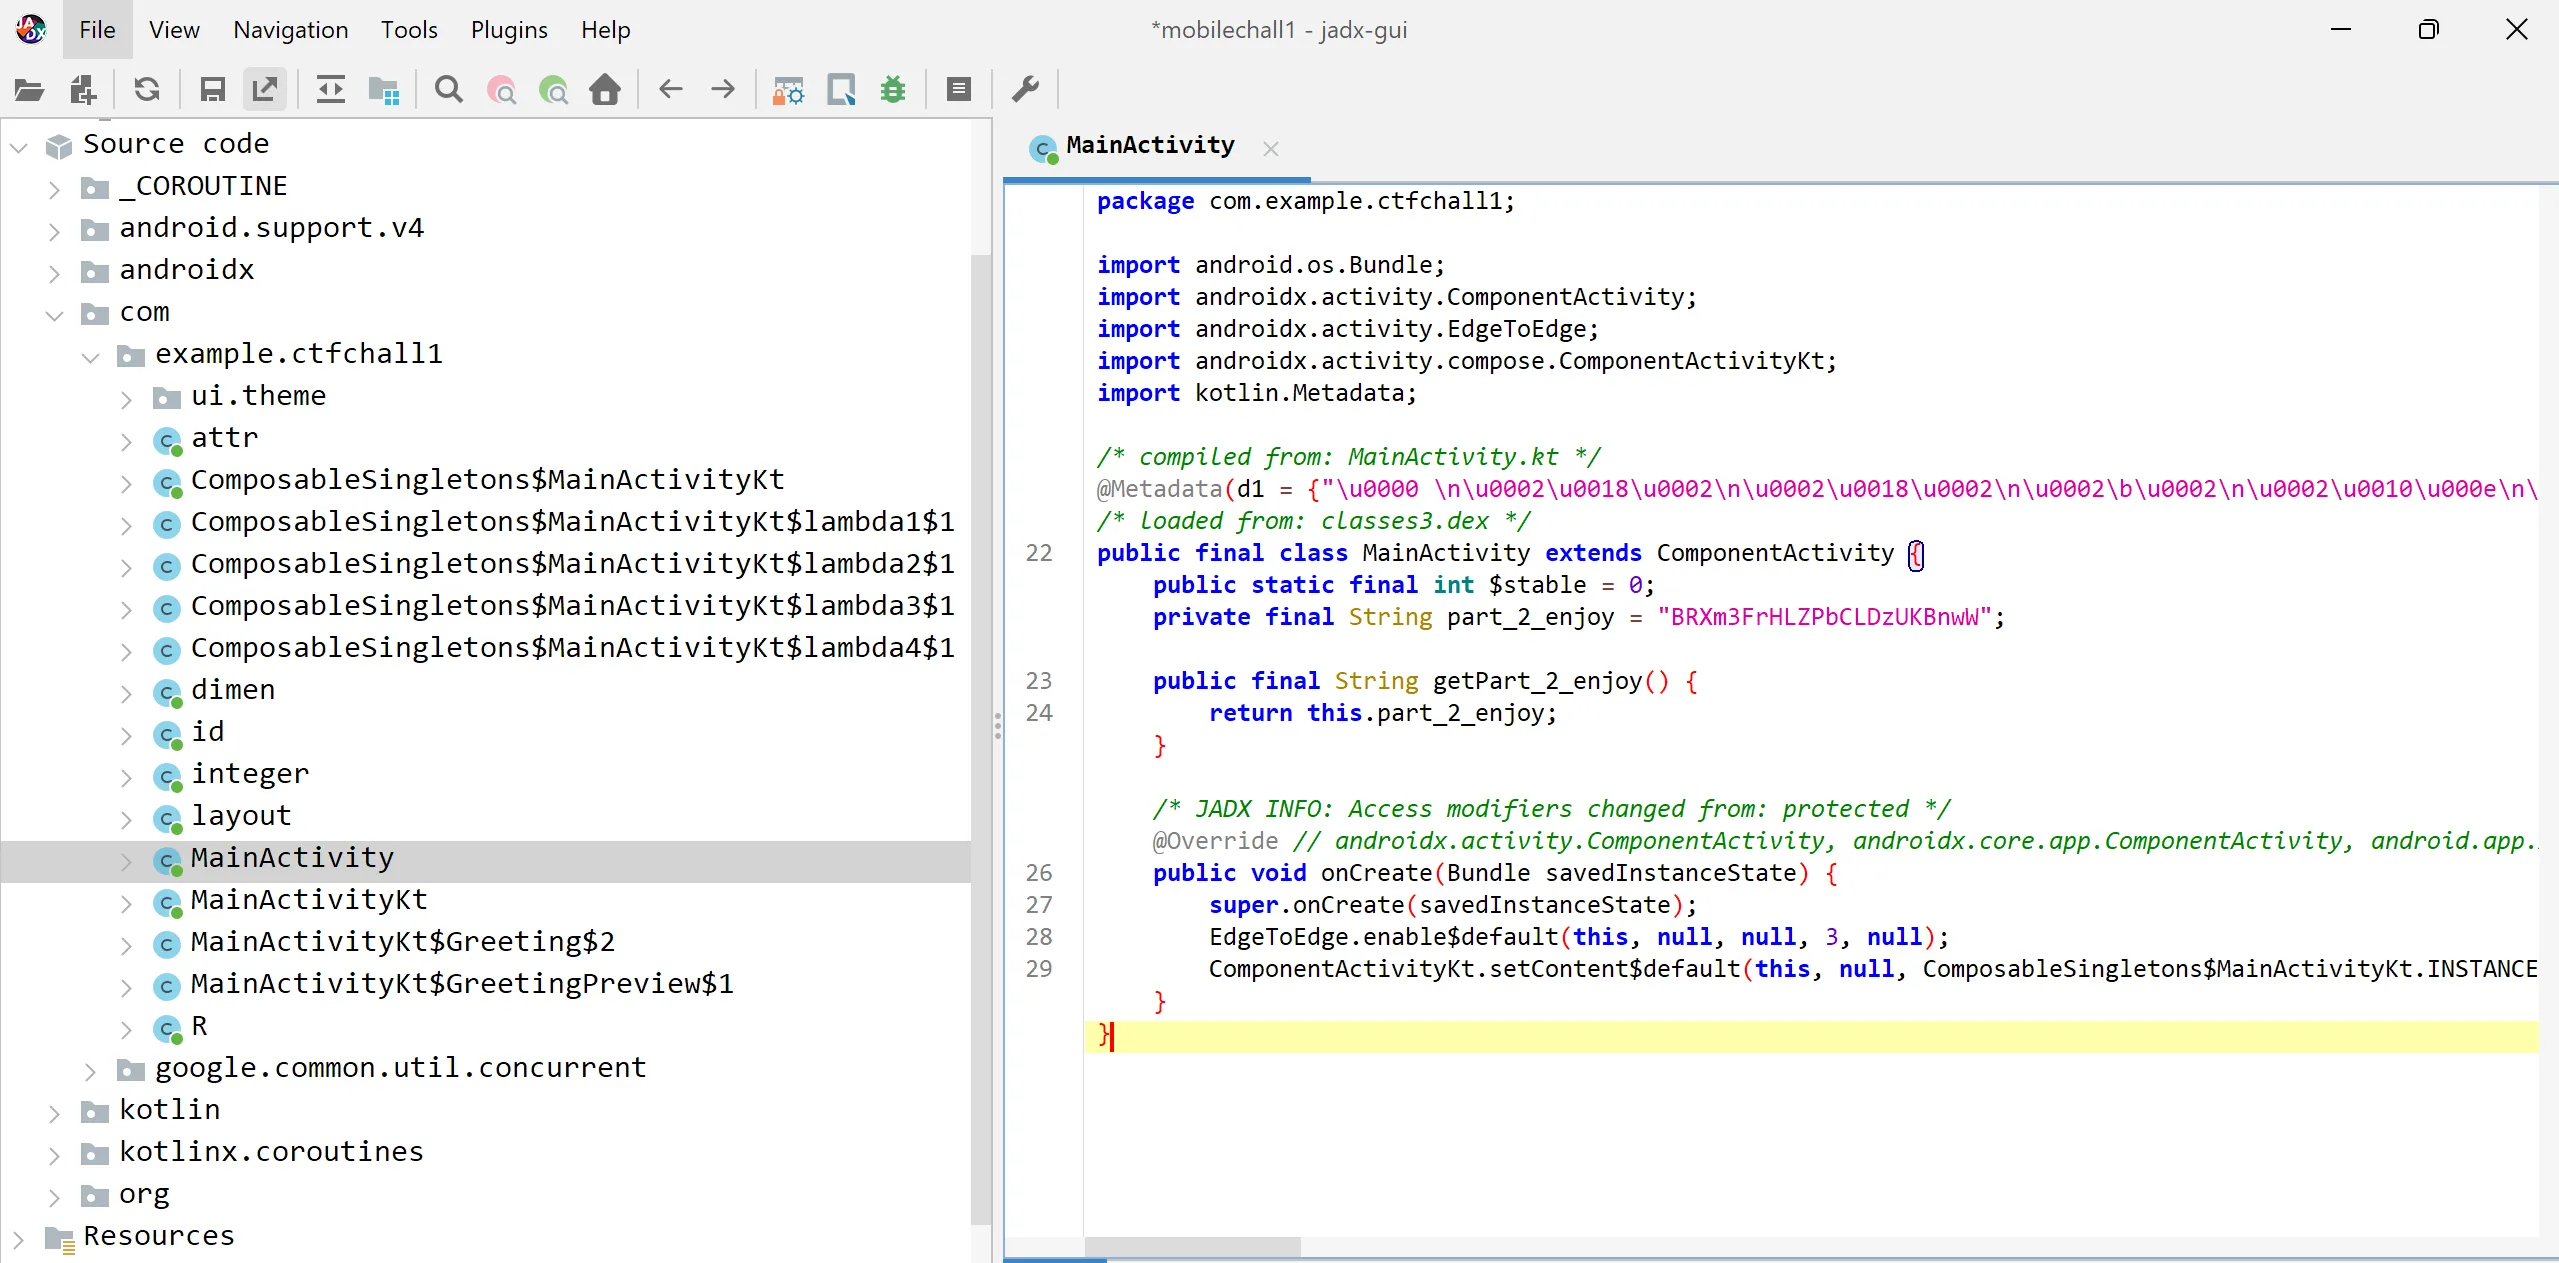
Task: Open the Plugins menu
Action: point(508,30)
